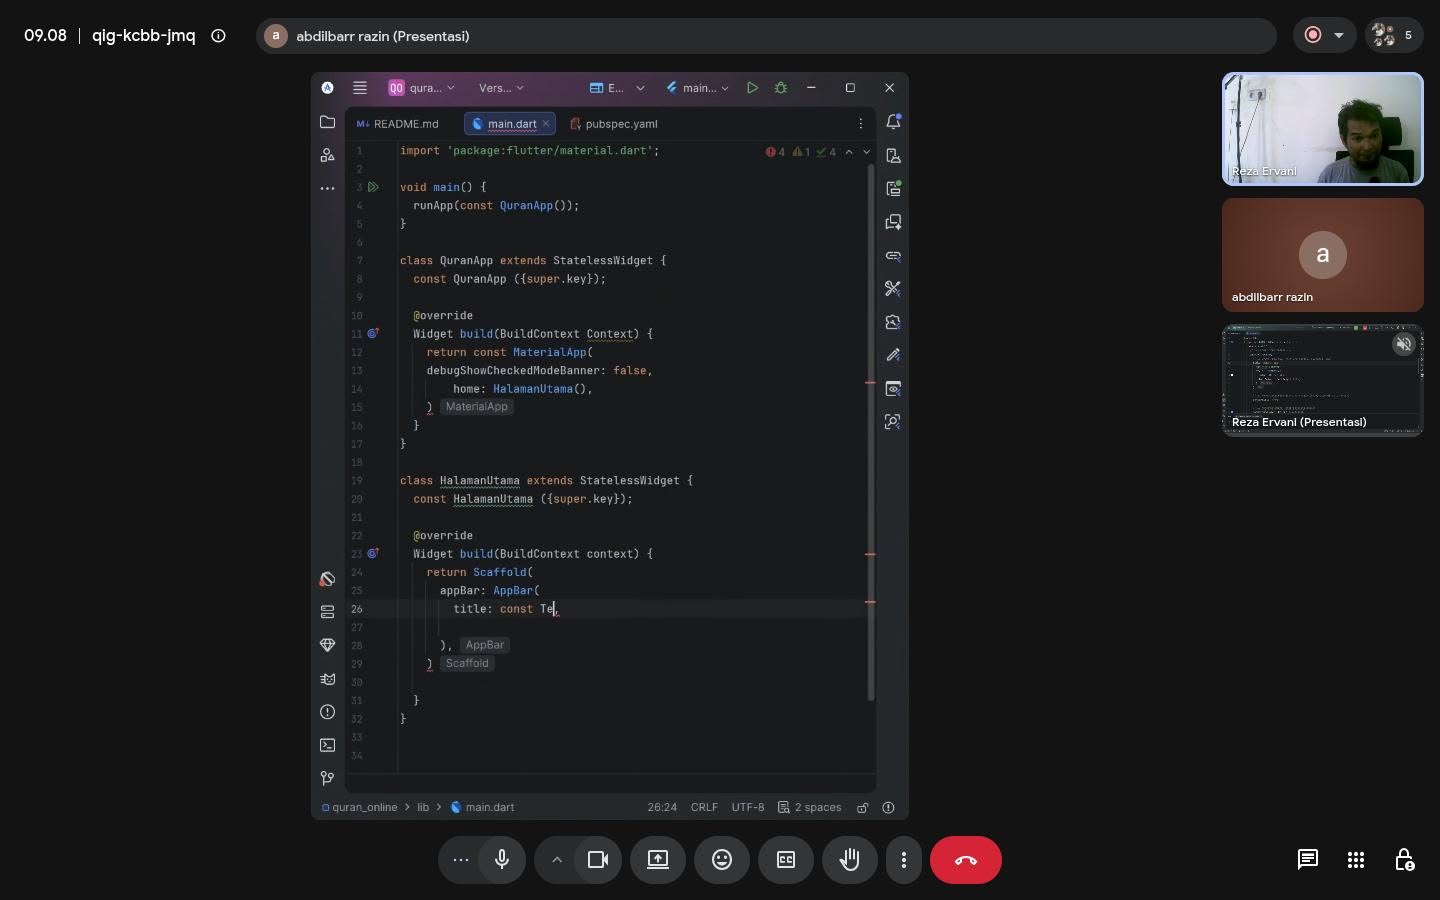The image size is (1440, 900).
Task: Select Reza Ervani presentation thumbnail
Action: [x=1323, y=380]
